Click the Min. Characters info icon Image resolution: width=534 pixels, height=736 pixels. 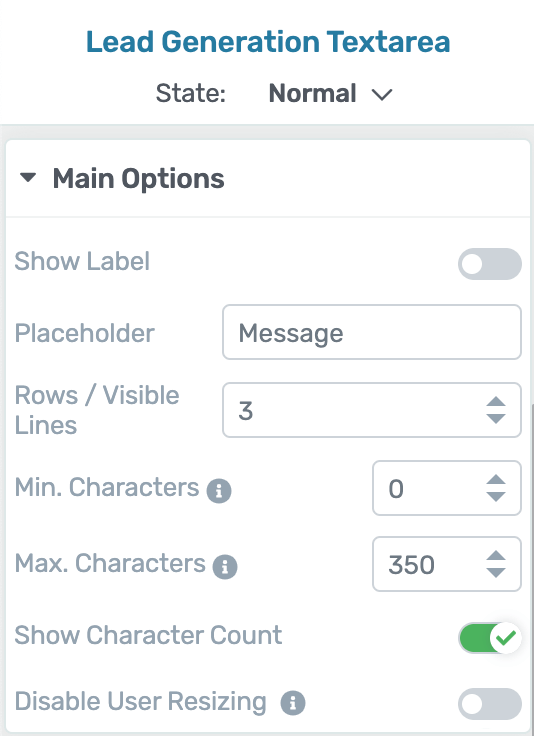pos(219,491)
